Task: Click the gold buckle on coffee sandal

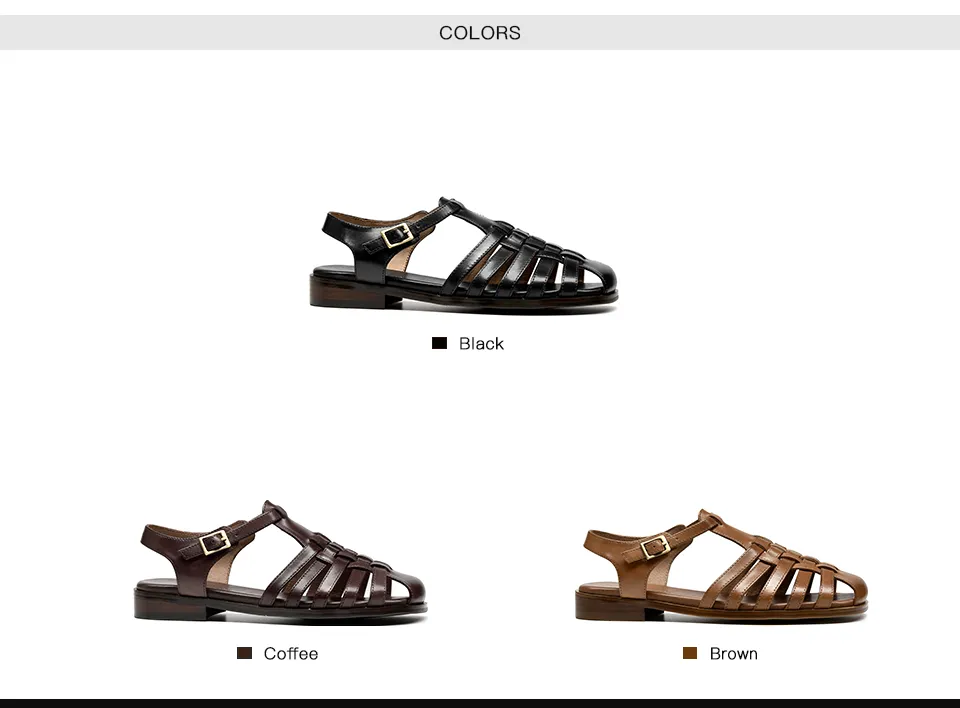Action: [215, 542]
